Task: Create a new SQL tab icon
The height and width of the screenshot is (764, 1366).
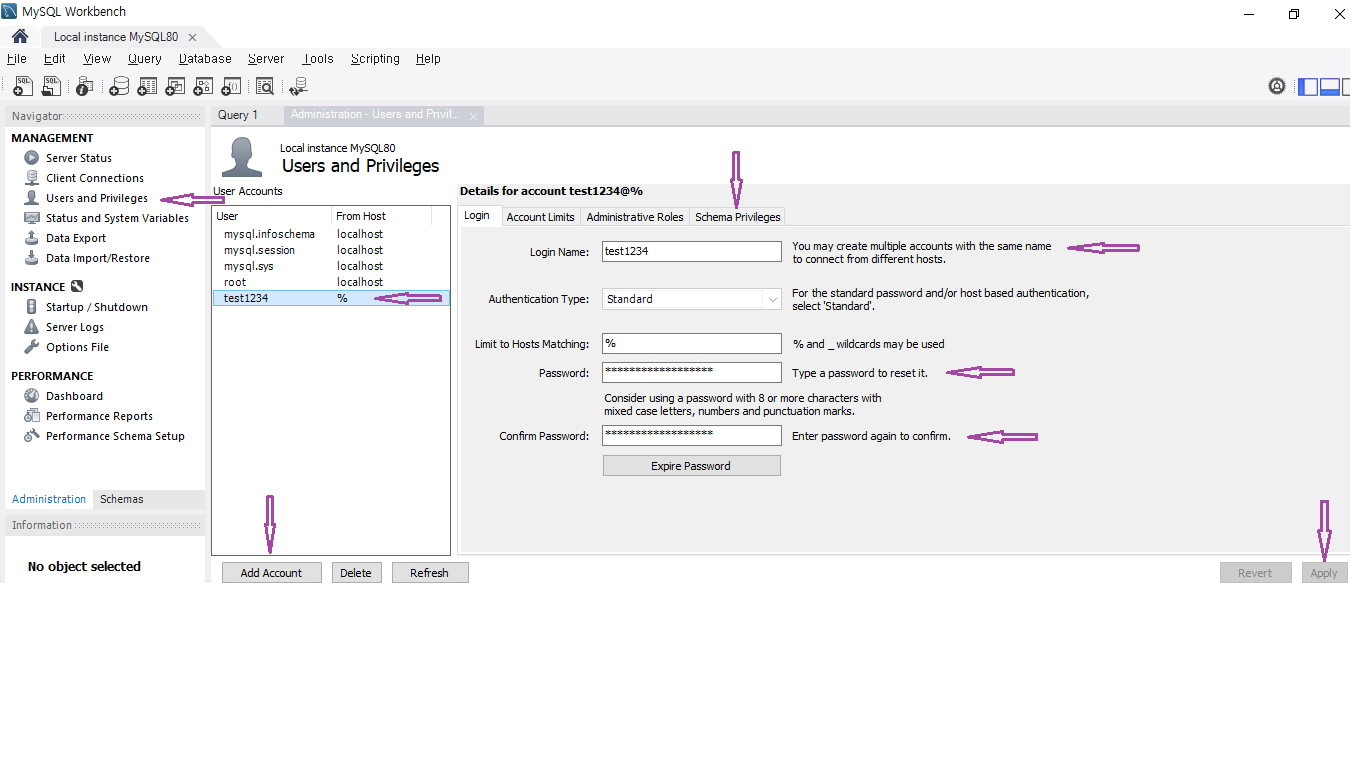Action: (22, 87)
